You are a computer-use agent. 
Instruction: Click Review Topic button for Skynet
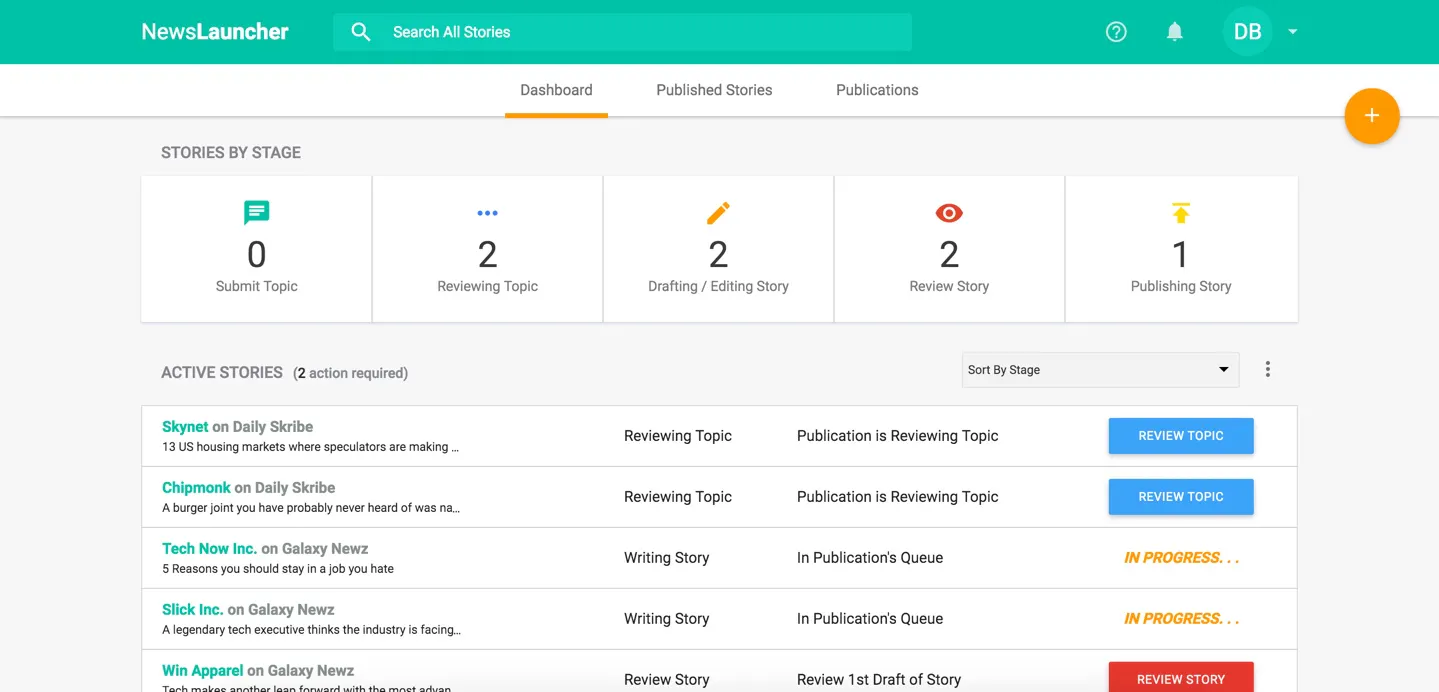[x=1181, y=436]
